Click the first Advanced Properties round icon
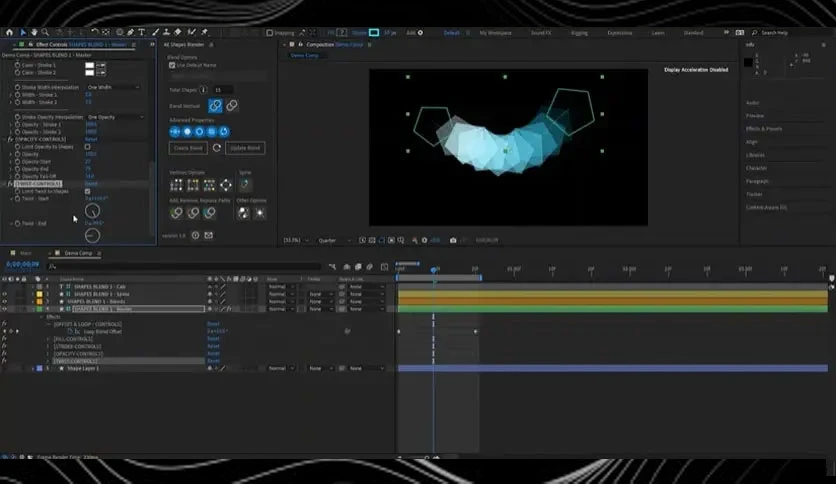 tap(175, 132)
